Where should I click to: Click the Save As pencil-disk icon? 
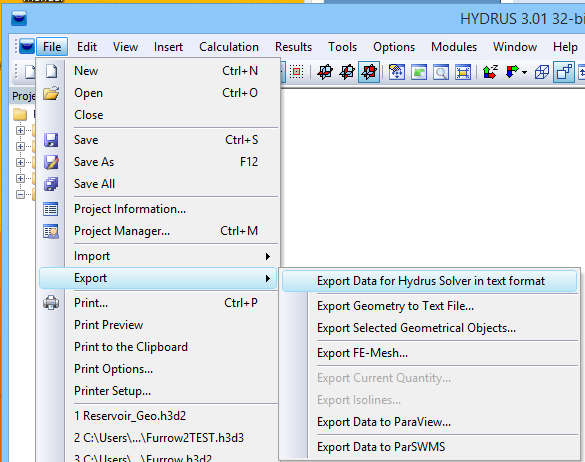[x=51, y=162]
